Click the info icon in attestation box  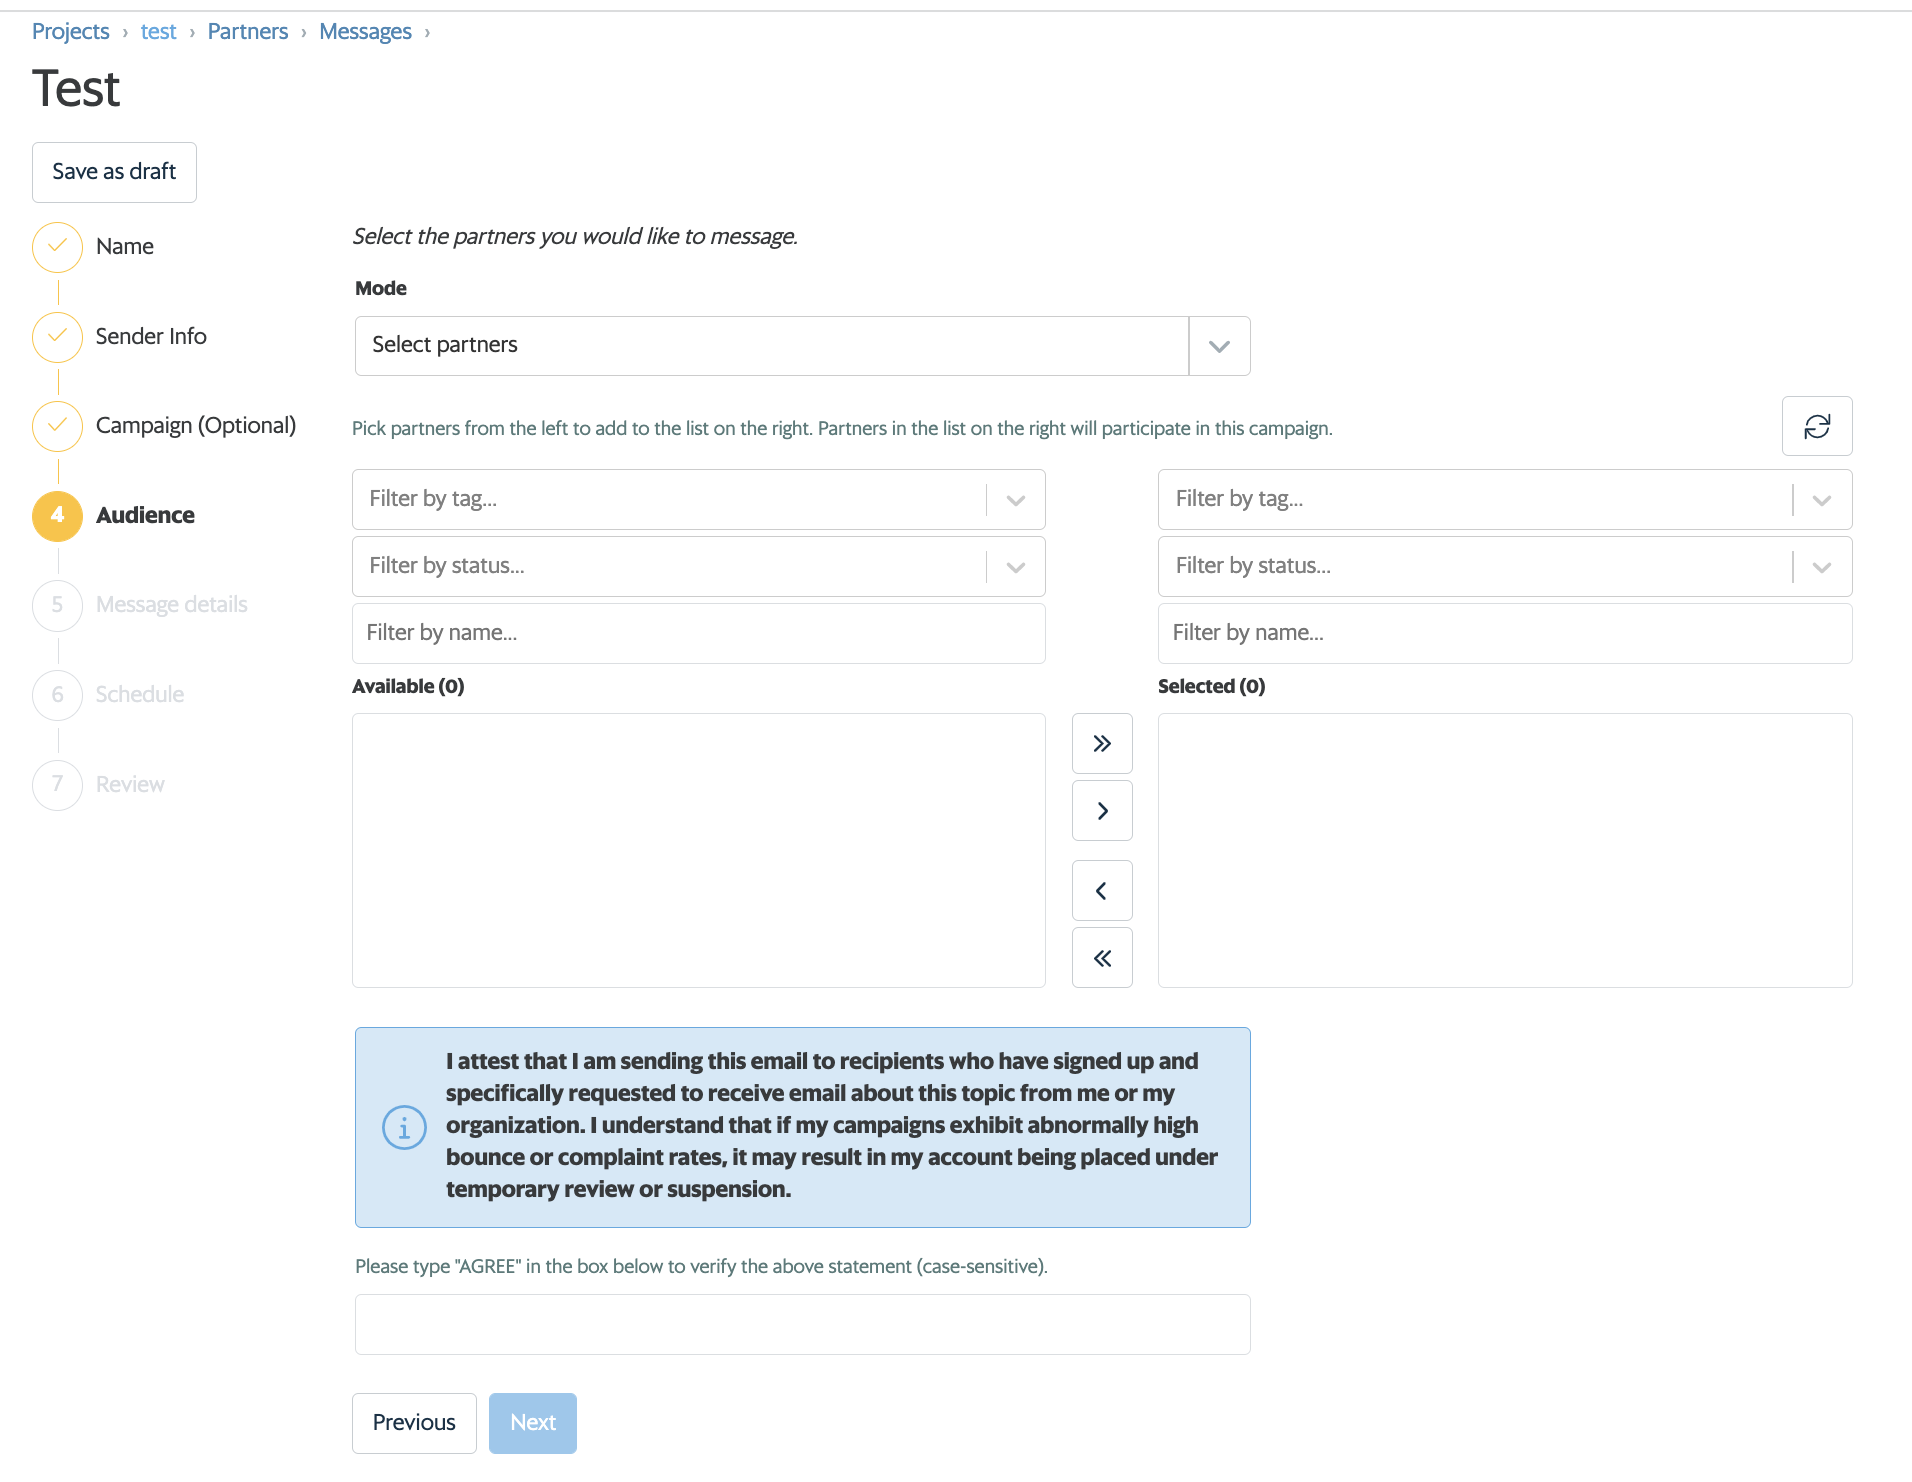tap(404, 1127)
